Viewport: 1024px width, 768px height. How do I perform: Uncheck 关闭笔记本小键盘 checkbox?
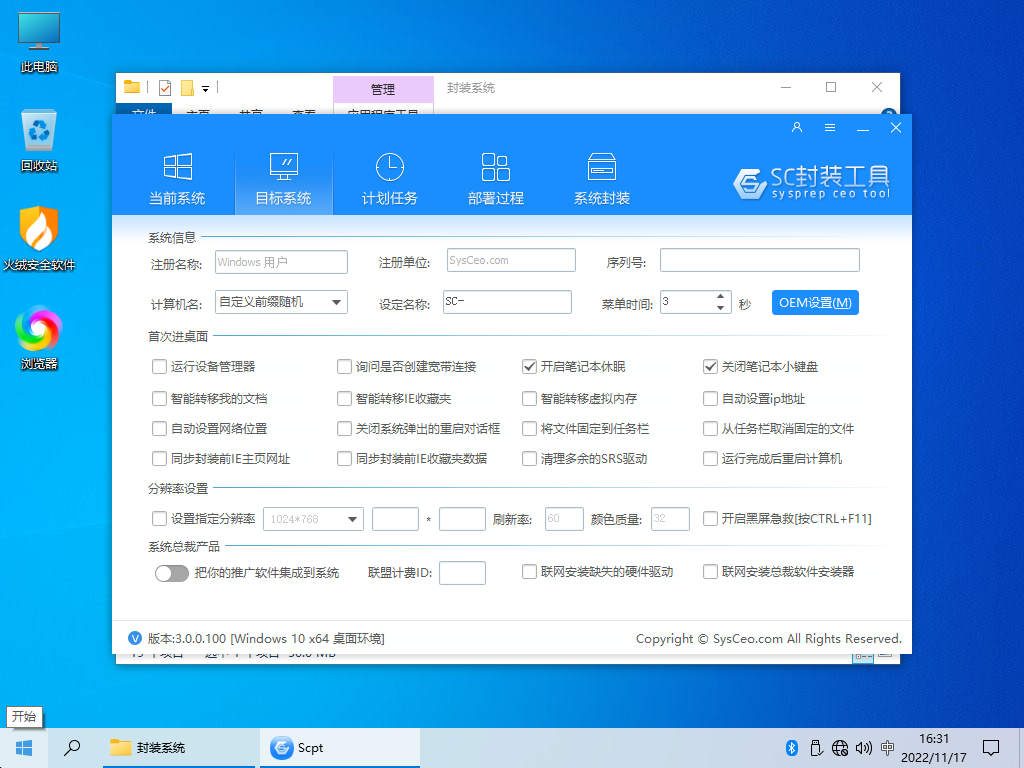pos(710,366)
